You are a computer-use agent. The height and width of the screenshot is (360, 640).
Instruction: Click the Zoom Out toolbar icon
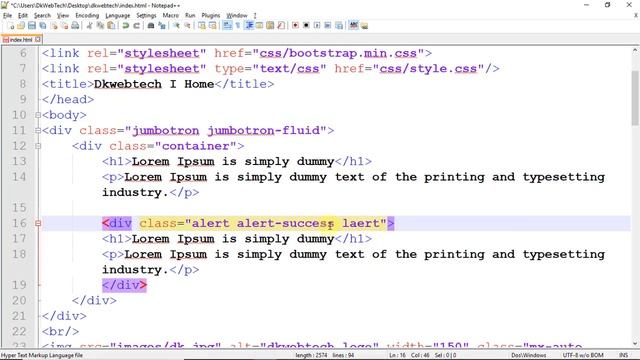187,26
